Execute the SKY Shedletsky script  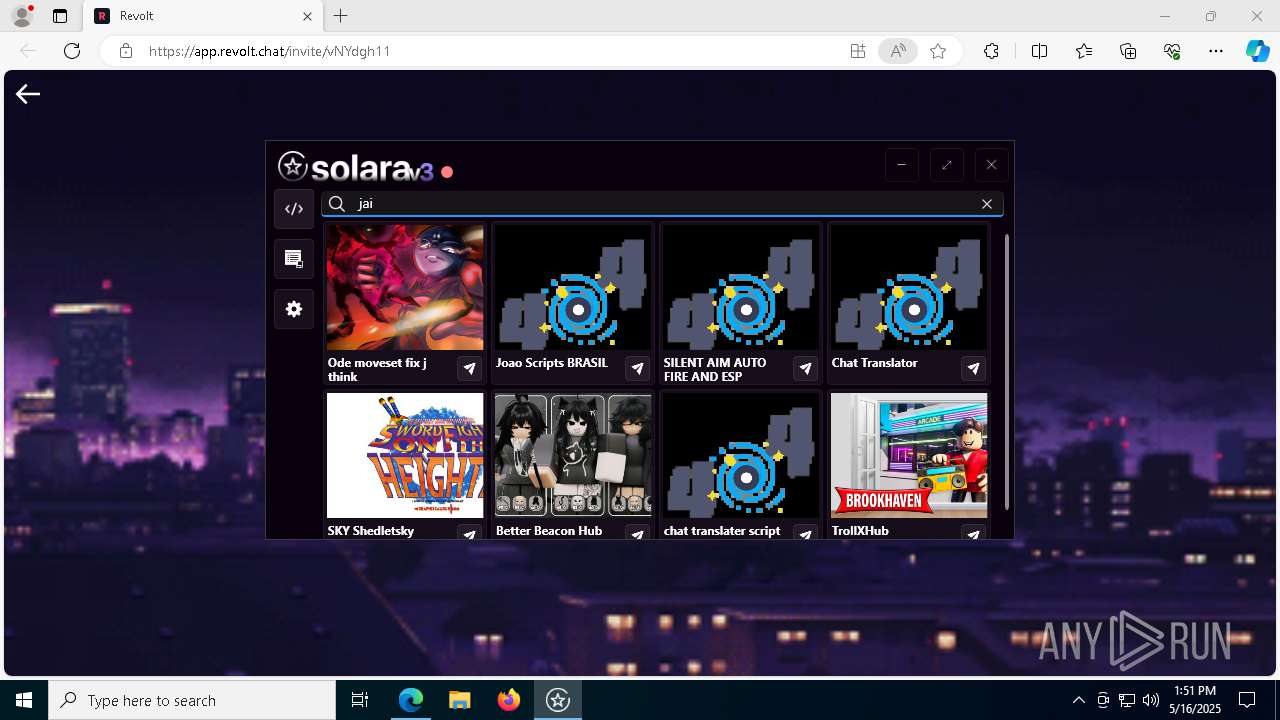click(x=469, y=534)
